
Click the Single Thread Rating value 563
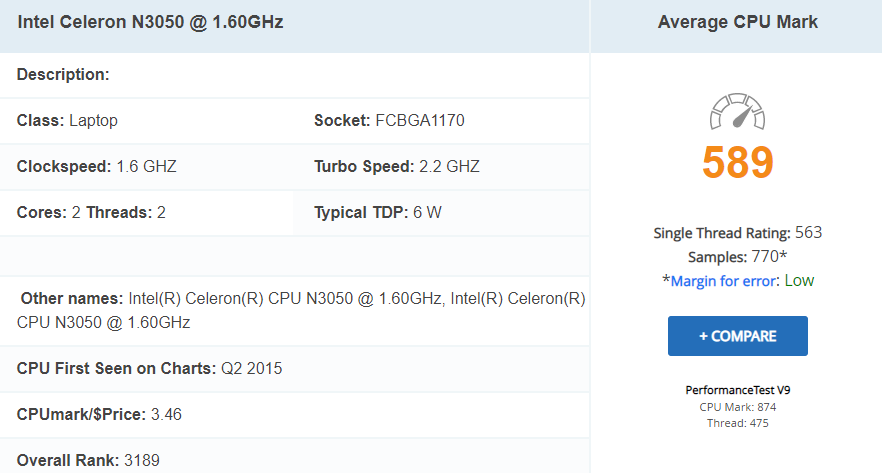pos(808,233)
